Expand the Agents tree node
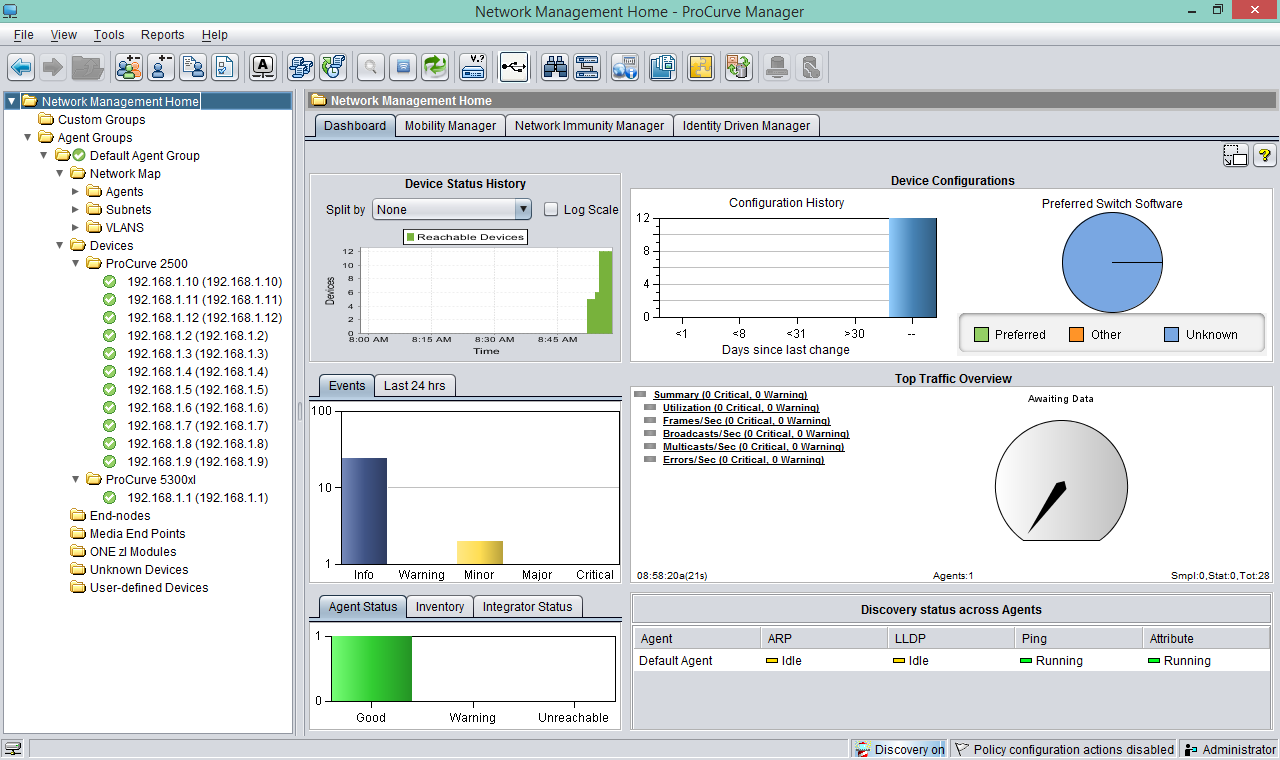 pos(73,191)
